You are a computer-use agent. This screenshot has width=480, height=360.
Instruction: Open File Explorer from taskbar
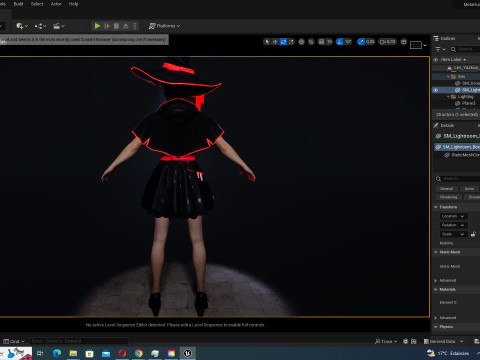[73, 353]
